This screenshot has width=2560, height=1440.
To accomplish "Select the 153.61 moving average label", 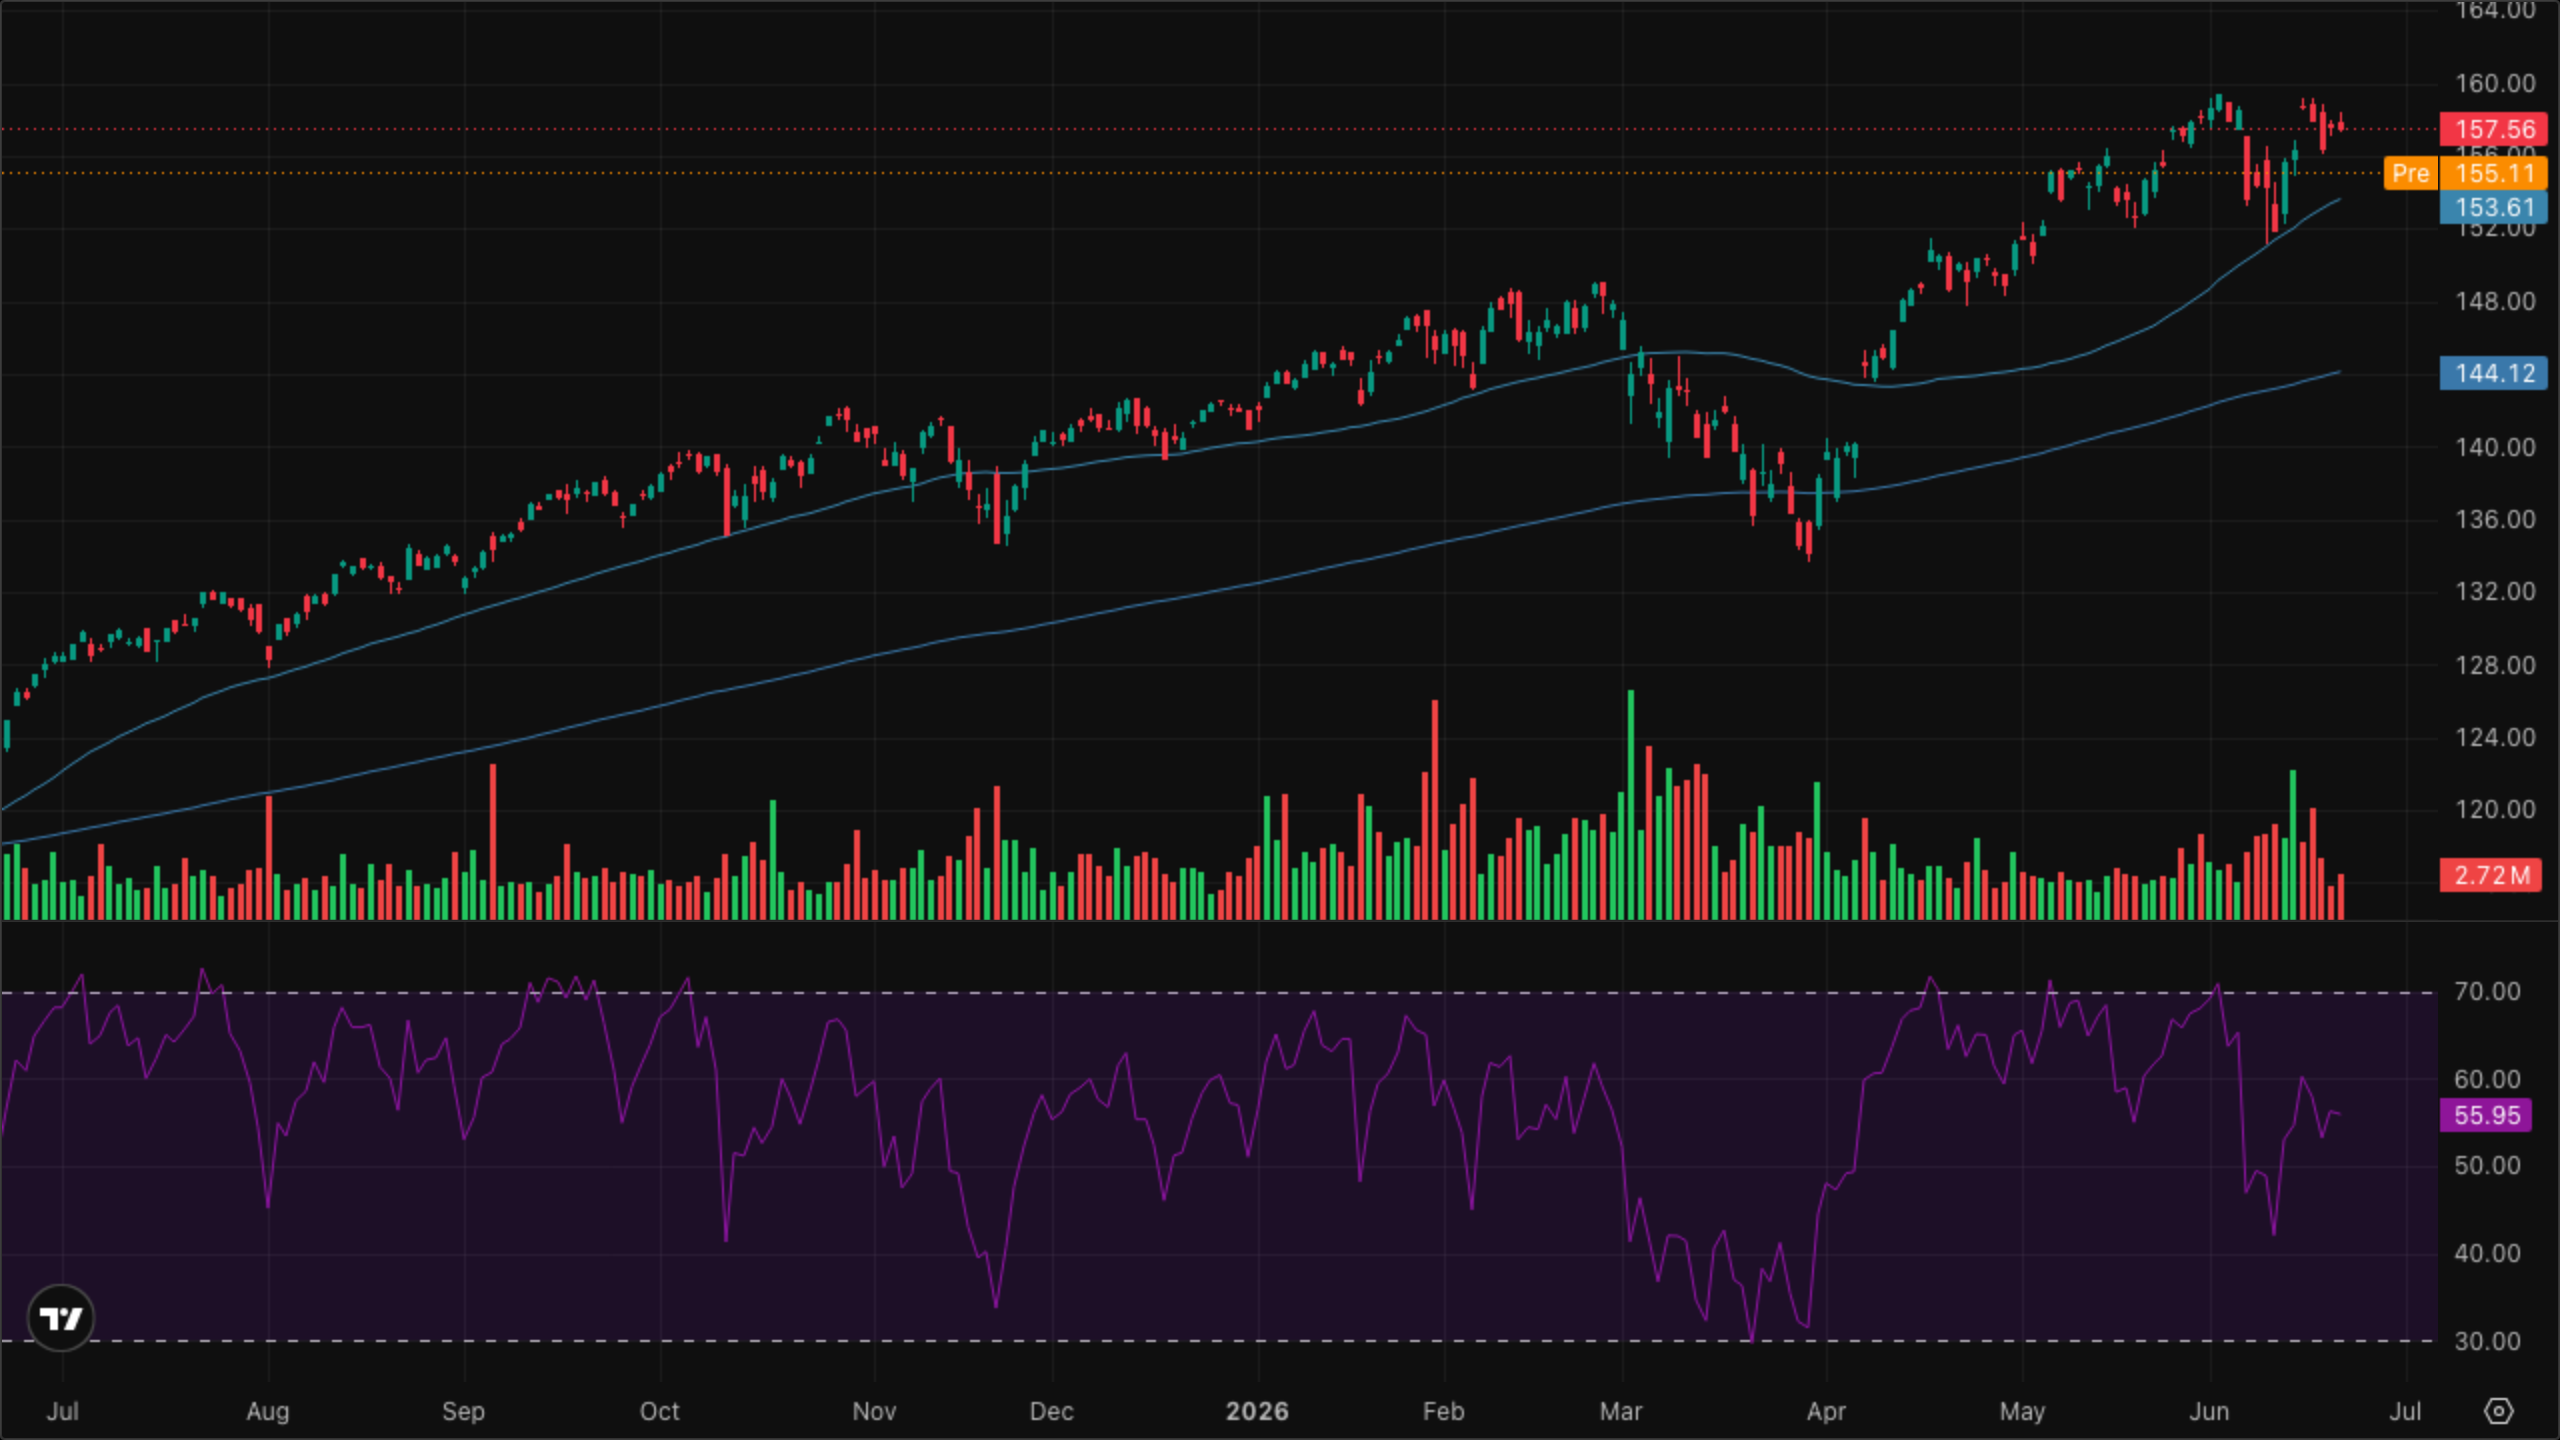I will point(2494,207).
